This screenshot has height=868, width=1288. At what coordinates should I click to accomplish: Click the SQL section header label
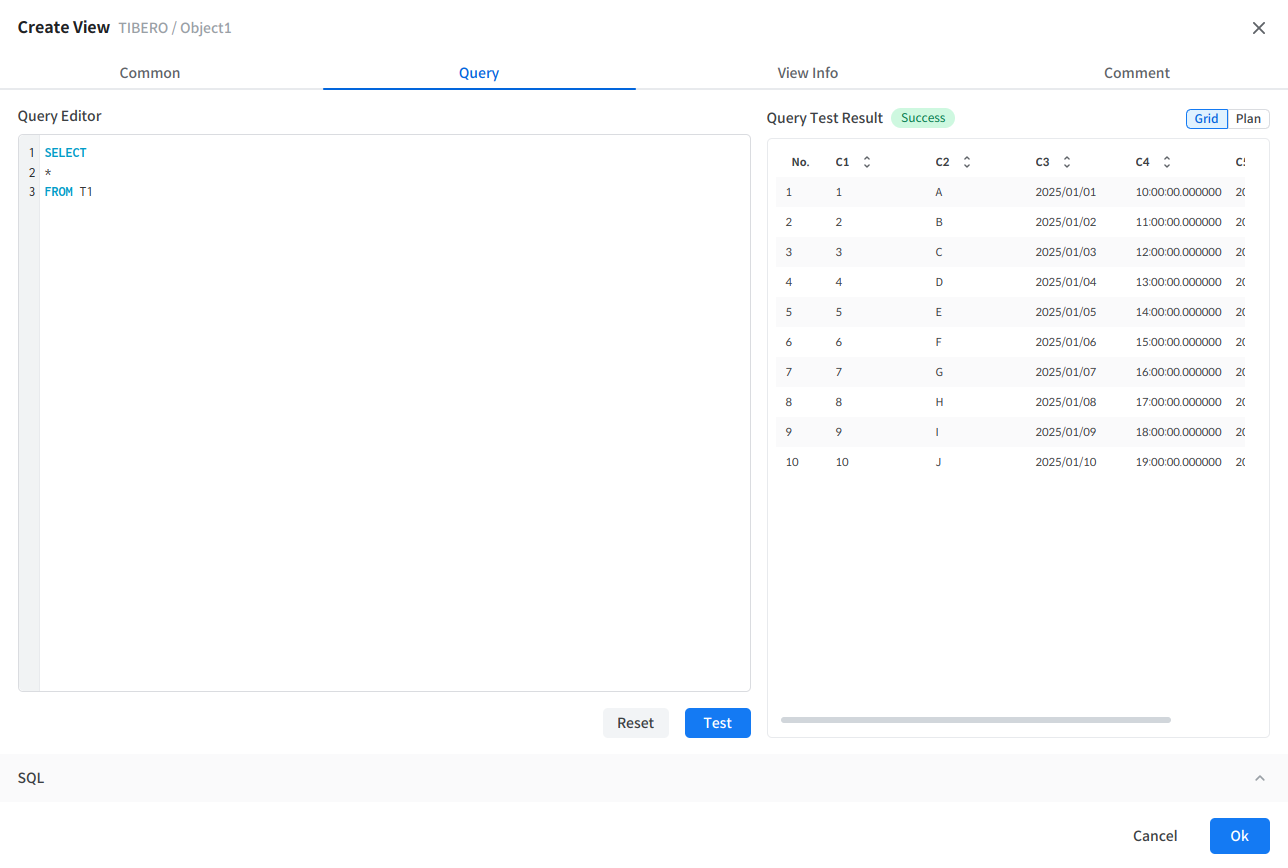[x=31, y=778]
